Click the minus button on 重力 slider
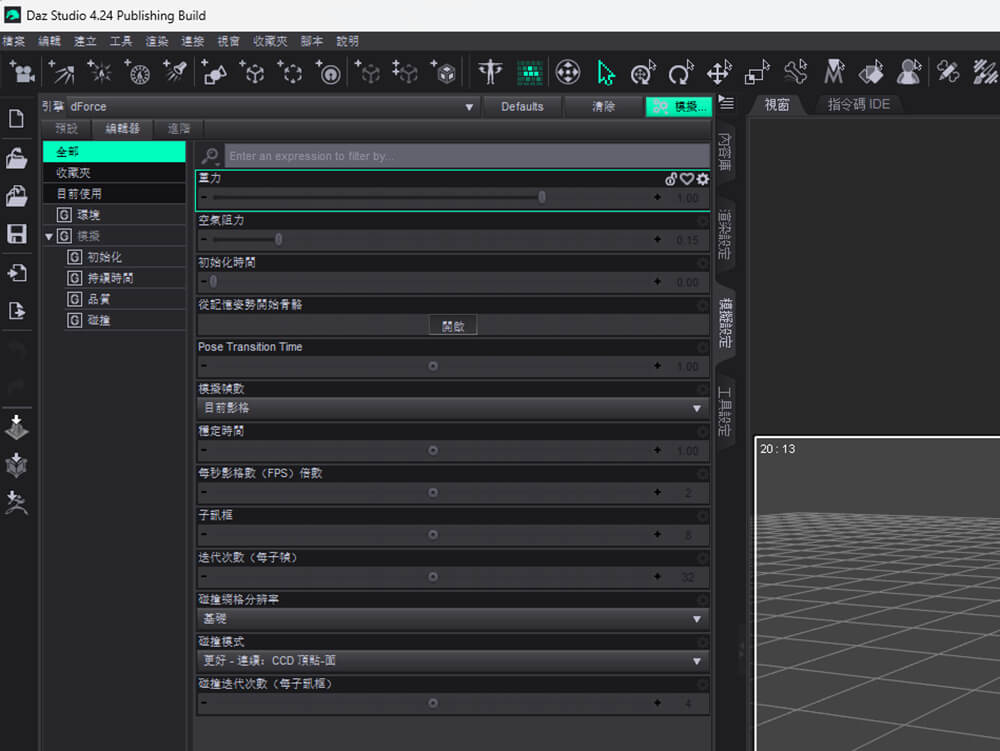 tap(203, 198)
